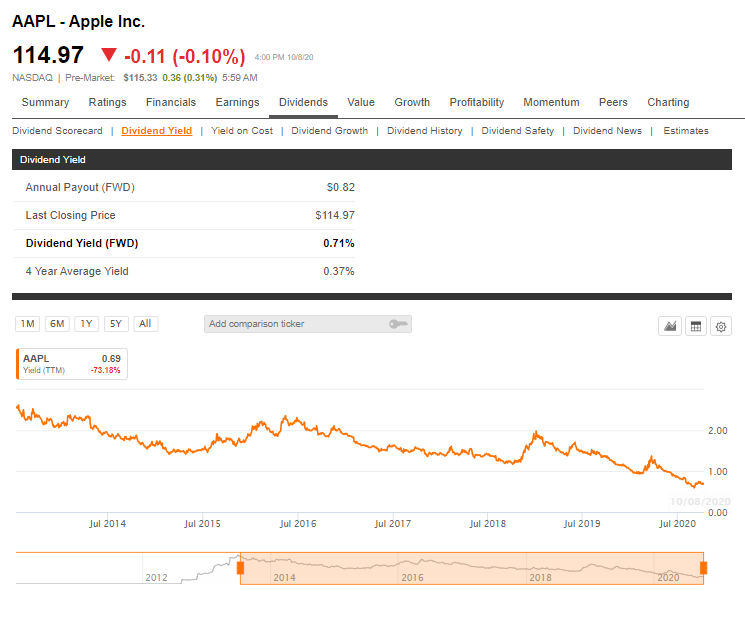
Task: Click the Dividend Yield sub-link
Action: point(157,131)
